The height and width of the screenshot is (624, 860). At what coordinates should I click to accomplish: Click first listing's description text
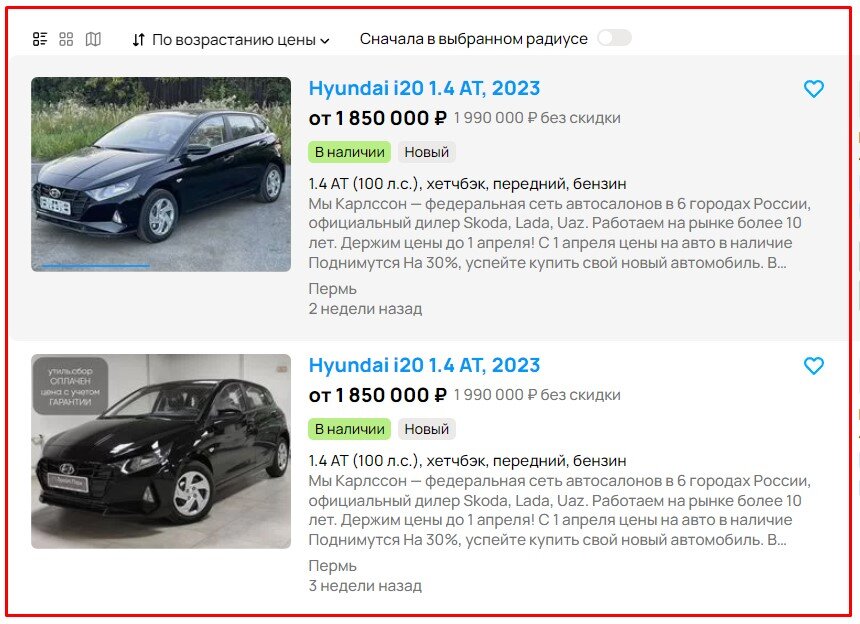[559, 233]
